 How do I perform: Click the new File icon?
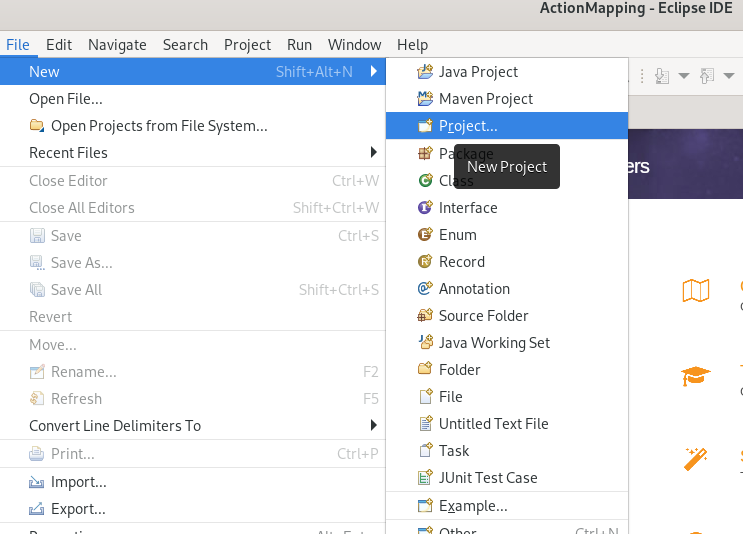click(x=426, y=396)
